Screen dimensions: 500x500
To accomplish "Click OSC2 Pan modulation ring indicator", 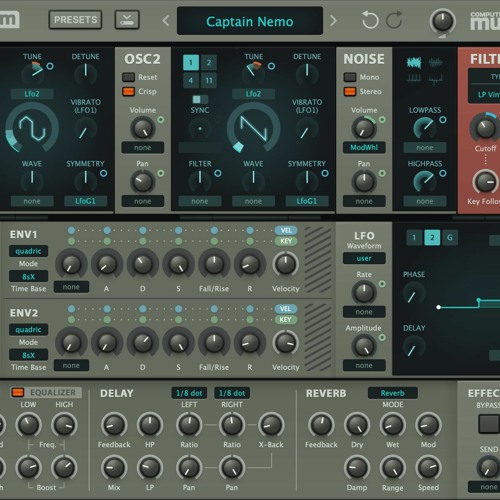I will 161,173.
